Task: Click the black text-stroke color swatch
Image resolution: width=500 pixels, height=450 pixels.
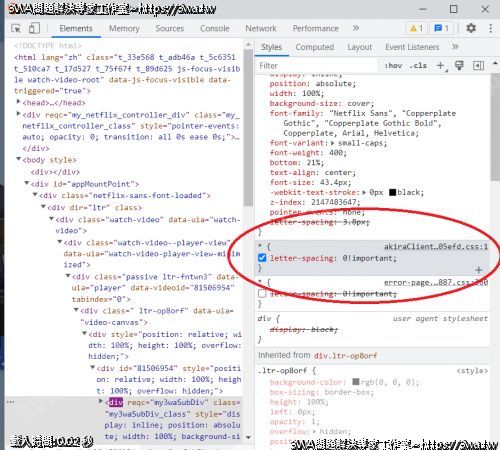Action: click(x=393, y=192)
